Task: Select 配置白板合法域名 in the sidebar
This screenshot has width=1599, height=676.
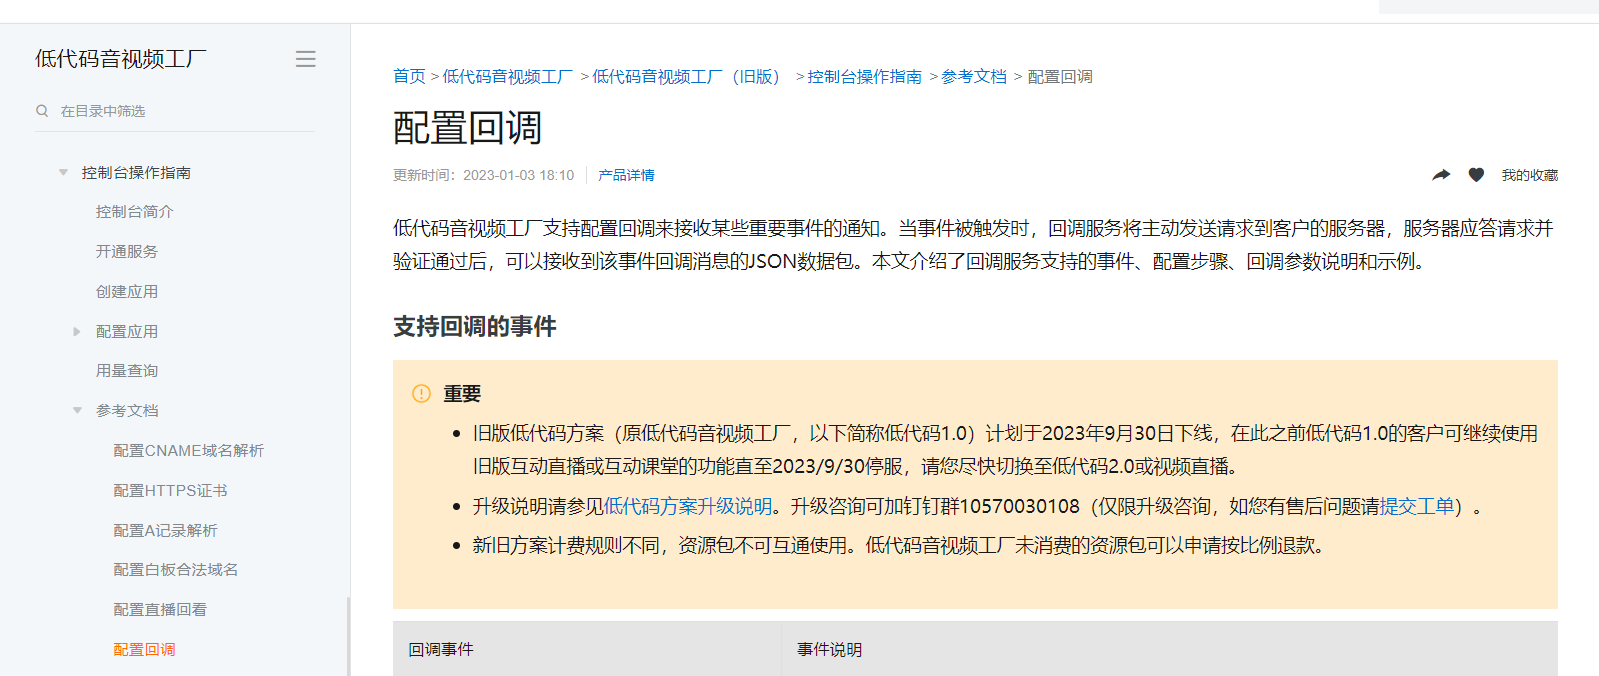Action: pyautogui.click(x=176, y=570)
